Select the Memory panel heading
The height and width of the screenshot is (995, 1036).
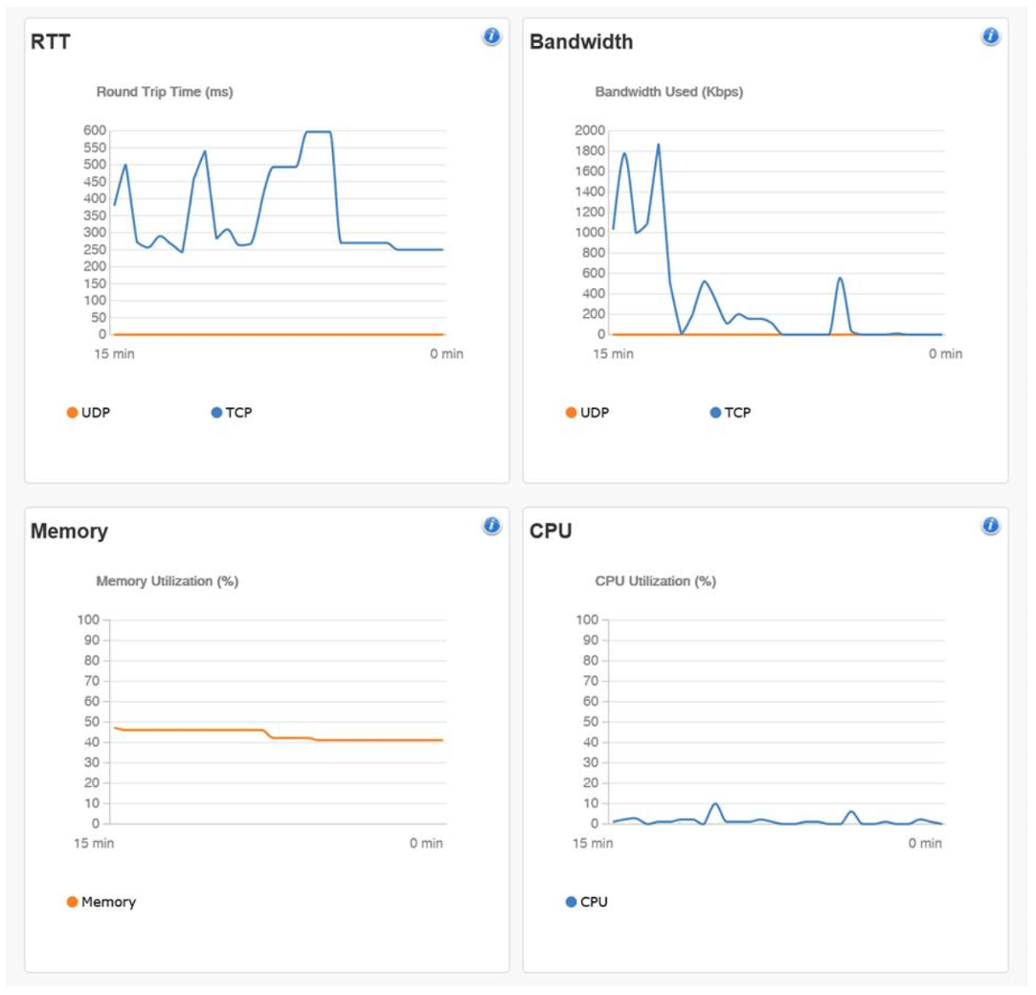coord(69,531)
